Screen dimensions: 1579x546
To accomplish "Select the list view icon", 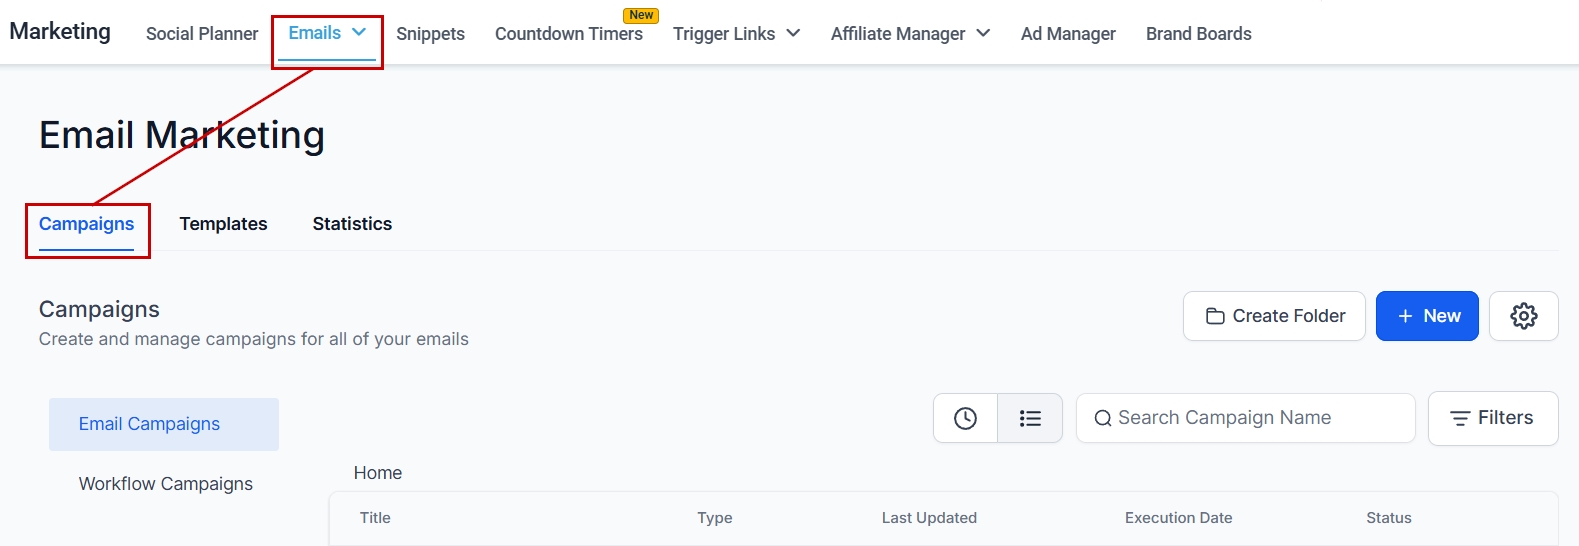I will click(1030, 418).
